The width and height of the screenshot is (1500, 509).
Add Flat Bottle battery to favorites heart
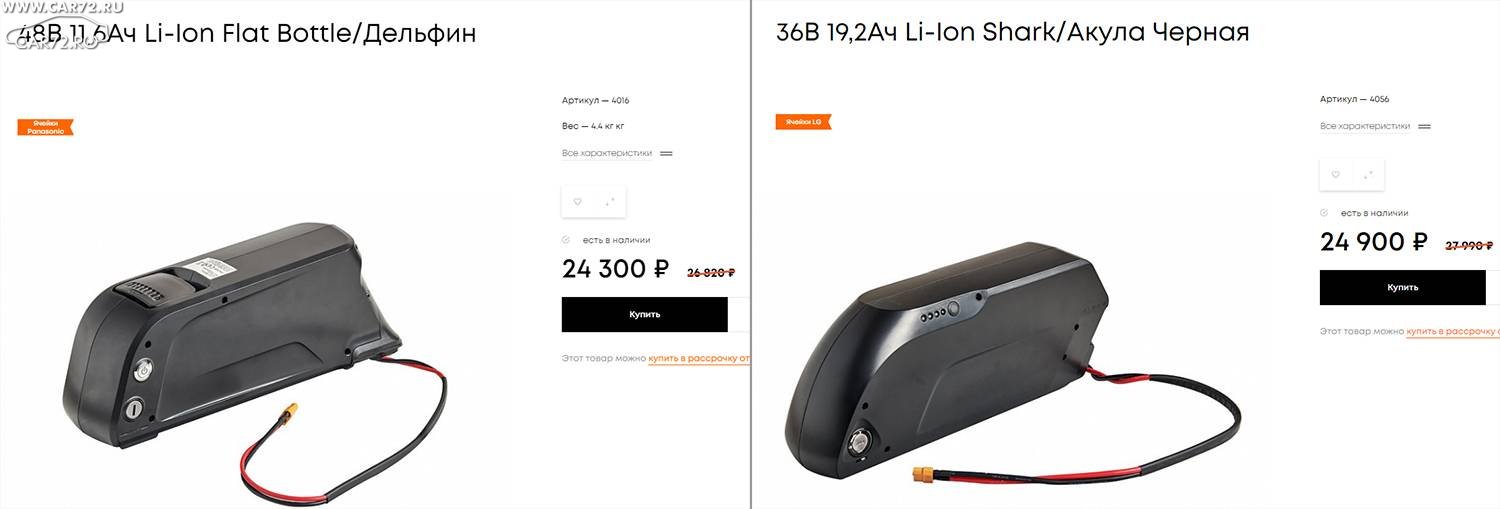pyautogui.click(x=577, y=202)
